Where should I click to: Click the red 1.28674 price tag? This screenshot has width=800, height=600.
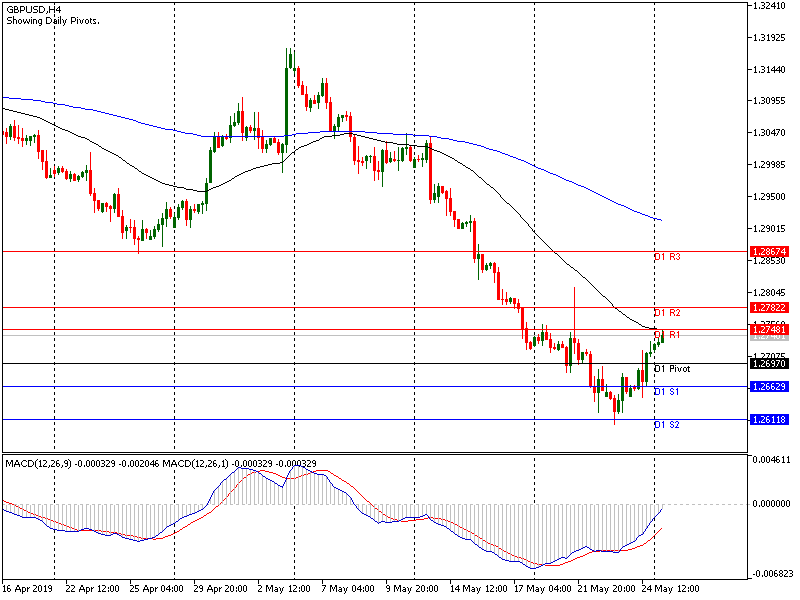tap(769, 252)
